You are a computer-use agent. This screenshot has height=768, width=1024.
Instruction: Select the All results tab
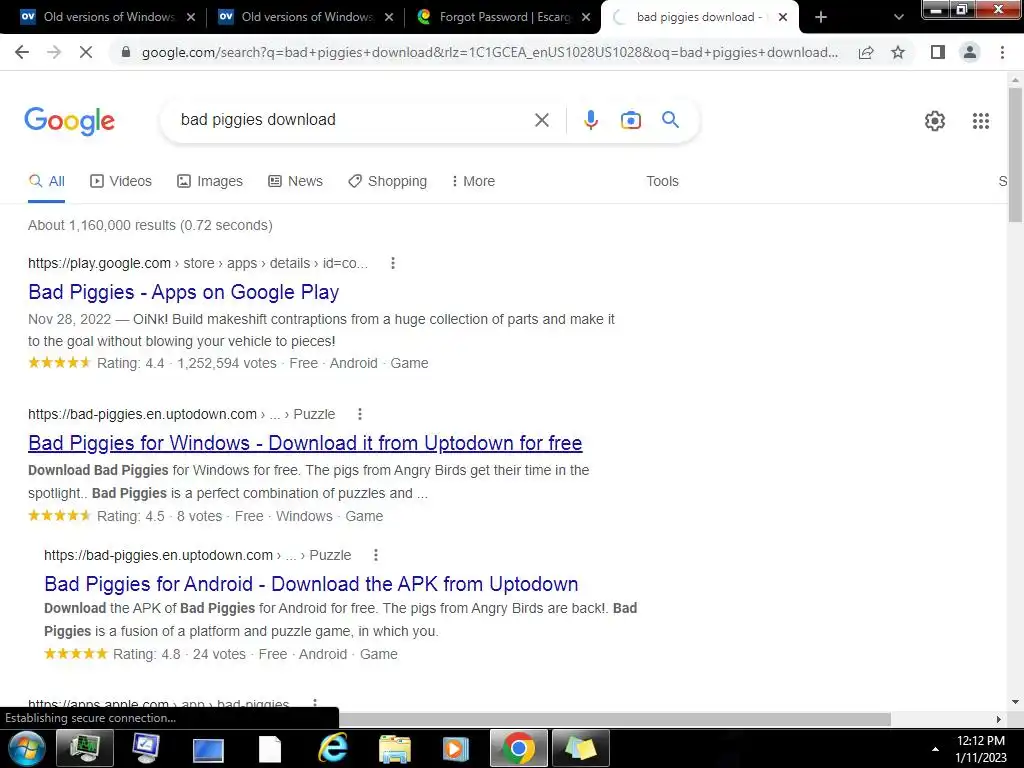(x=46, y=182)
